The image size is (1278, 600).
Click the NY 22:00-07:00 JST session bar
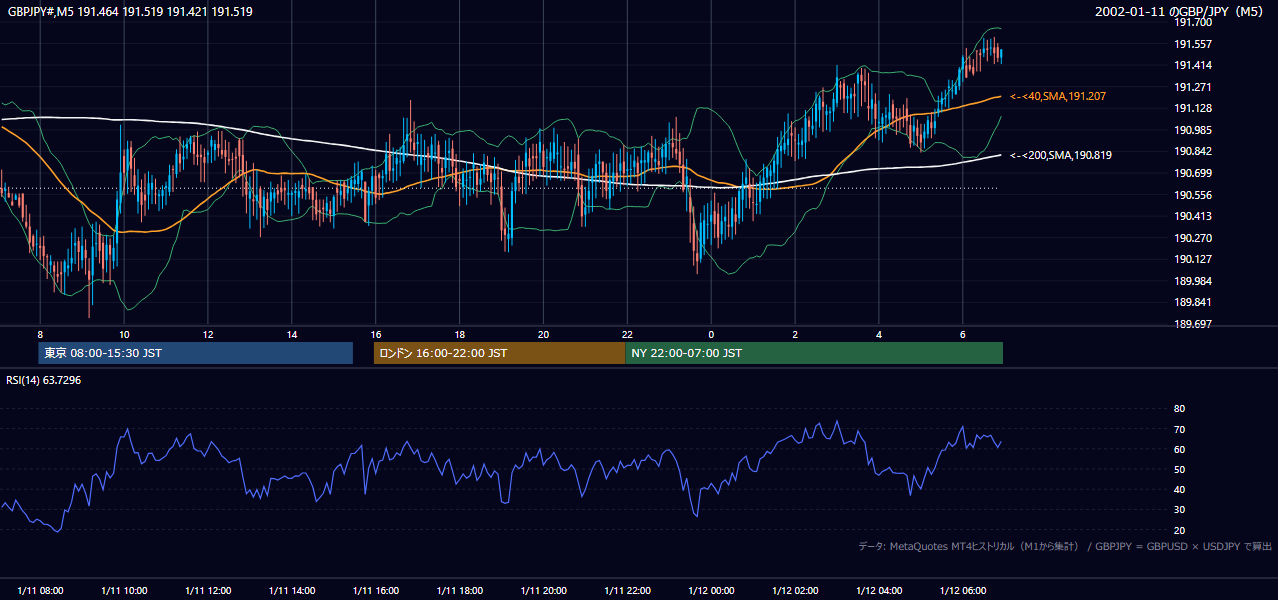[814, 353]
